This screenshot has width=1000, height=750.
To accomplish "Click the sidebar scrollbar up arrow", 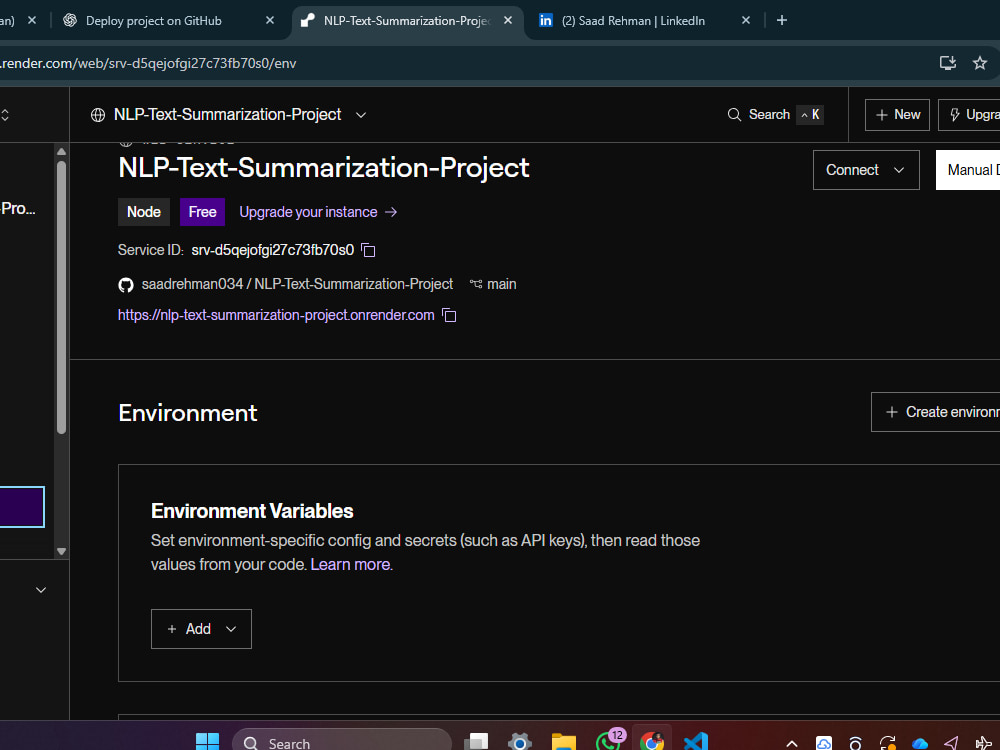I will (61, 152).
